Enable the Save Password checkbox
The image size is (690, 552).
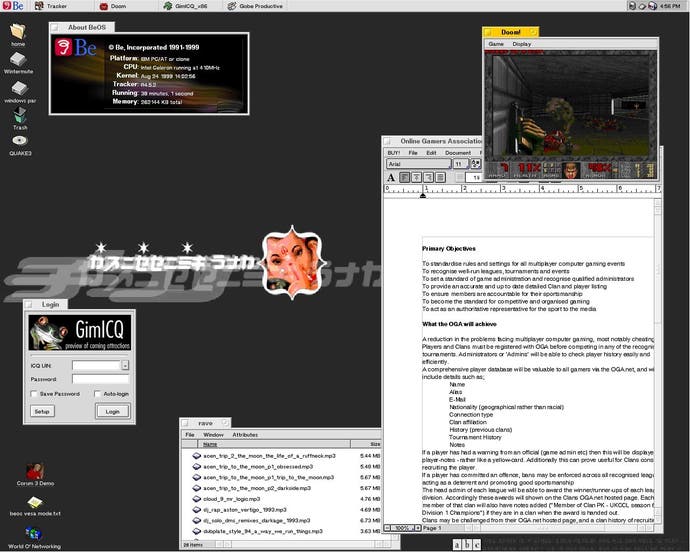[x=34, y=394]
